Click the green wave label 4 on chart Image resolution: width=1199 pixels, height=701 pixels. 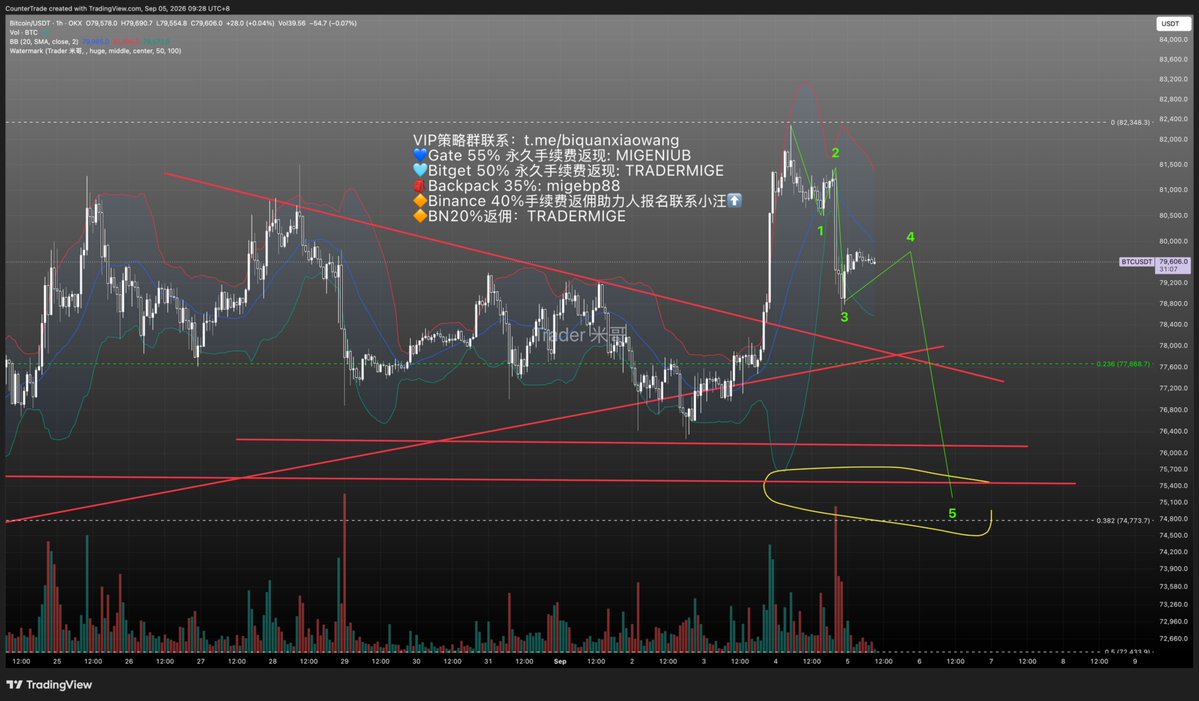tap(910, 237)
